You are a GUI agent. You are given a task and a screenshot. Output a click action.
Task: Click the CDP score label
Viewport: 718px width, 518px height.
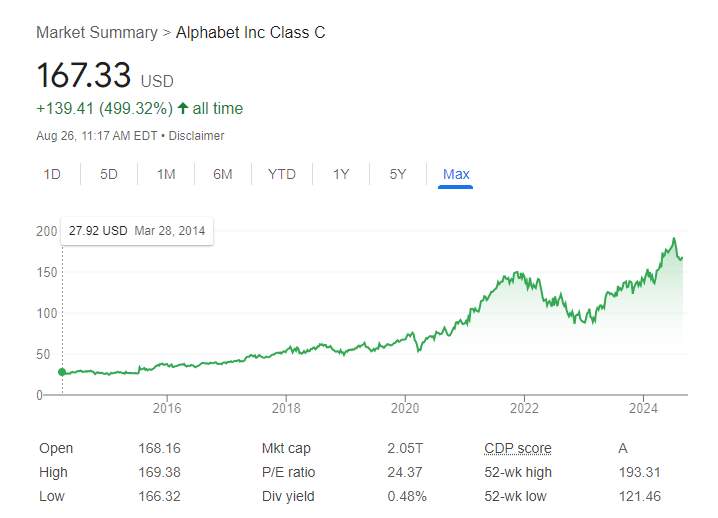(517, 448)
